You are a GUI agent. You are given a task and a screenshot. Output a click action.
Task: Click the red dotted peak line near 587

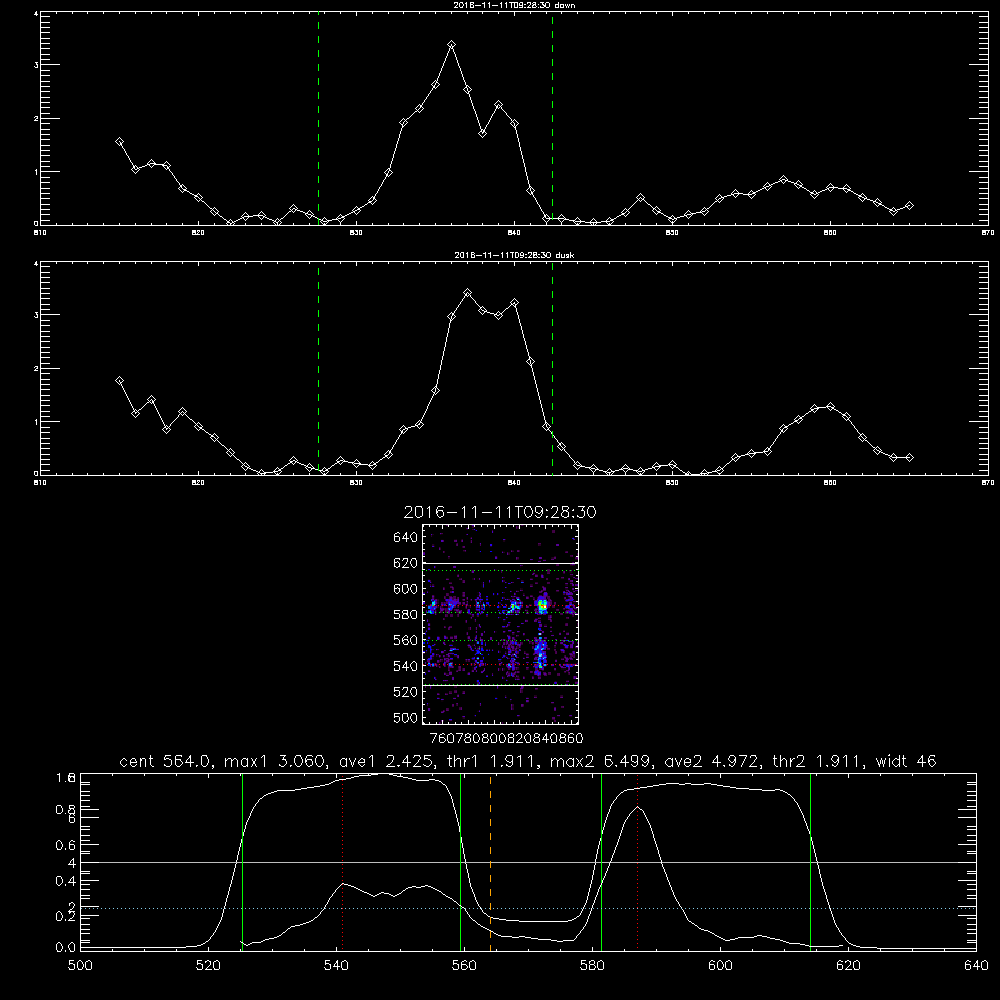[637, 862]
